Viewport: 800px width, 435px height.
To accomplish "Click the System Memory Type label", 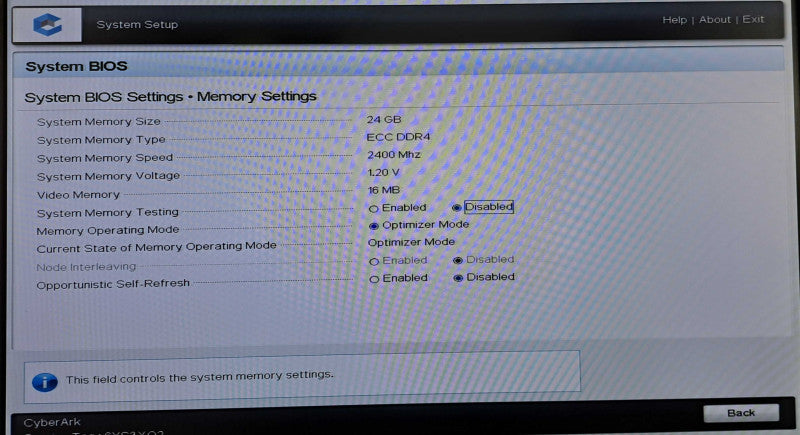I will click(x=101, y=140).
